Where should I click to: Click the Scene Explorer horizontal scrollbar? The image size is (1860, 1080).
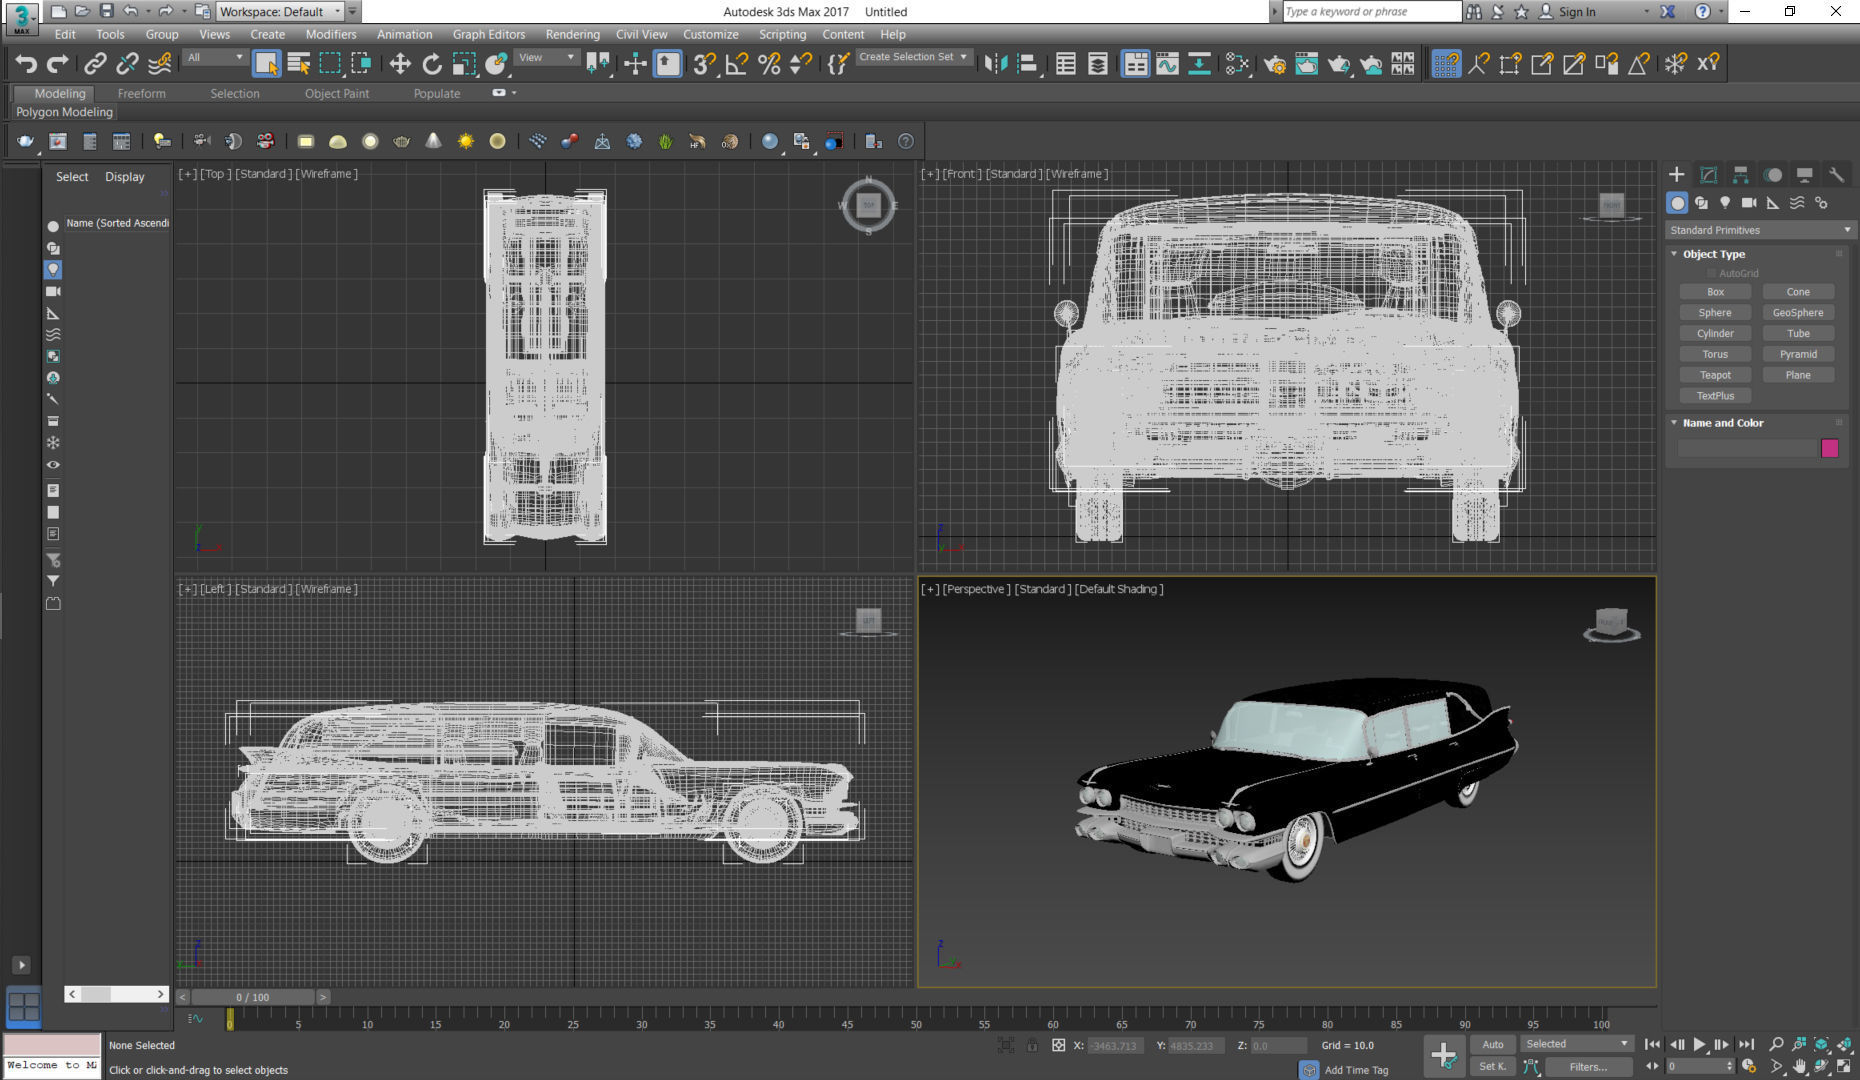tap(116, 994)
